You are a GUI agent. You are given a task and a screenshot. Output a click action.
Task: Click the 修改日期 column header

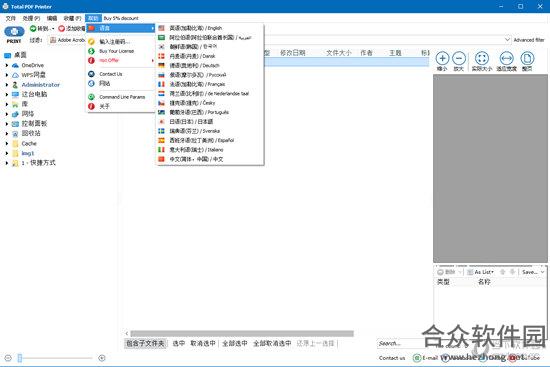293,53
